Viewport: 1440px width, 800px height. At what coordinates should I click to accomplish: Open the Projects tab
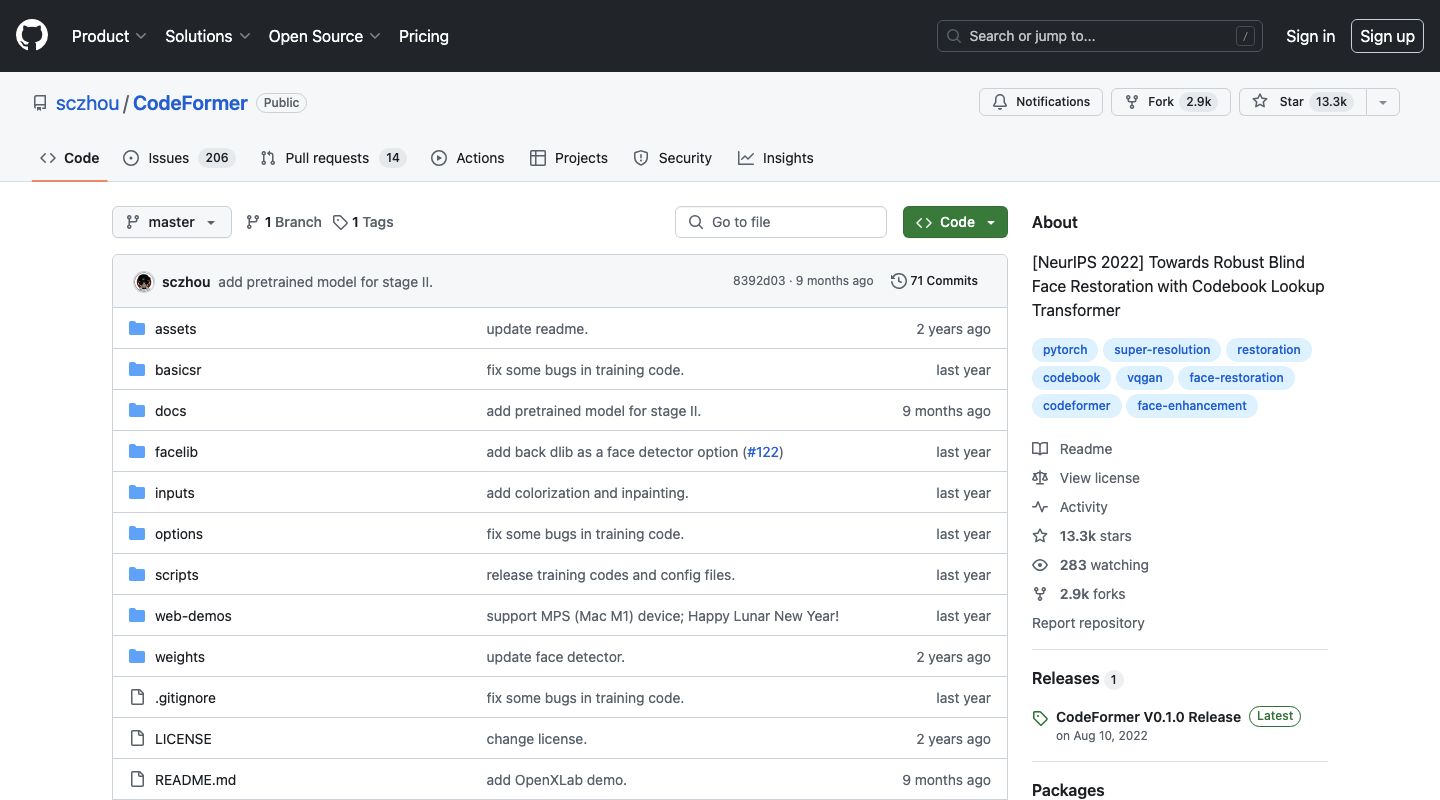[569, 158]
